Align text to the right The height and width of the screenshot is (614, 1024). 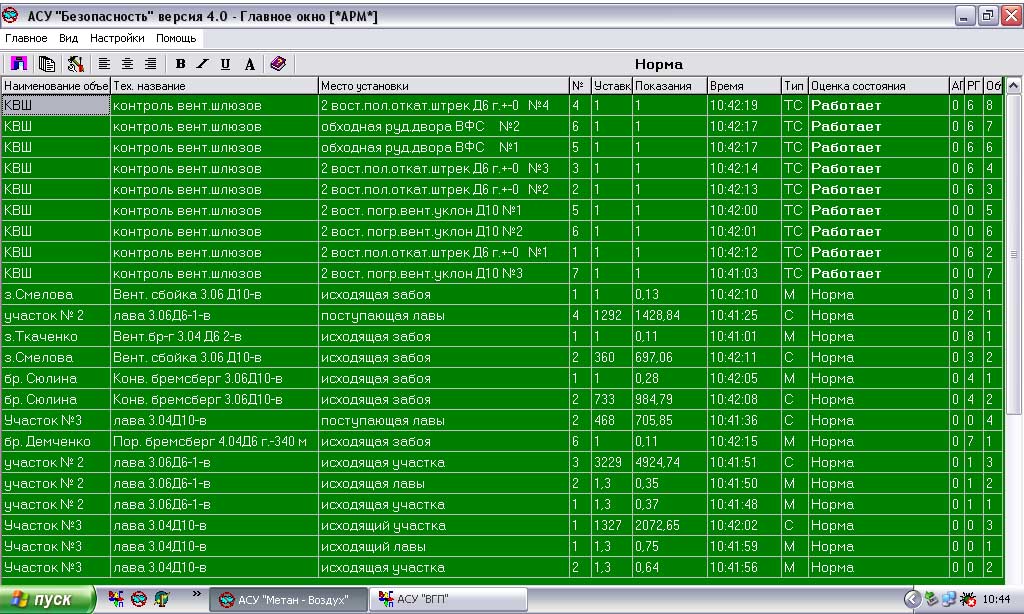point(150,64)
